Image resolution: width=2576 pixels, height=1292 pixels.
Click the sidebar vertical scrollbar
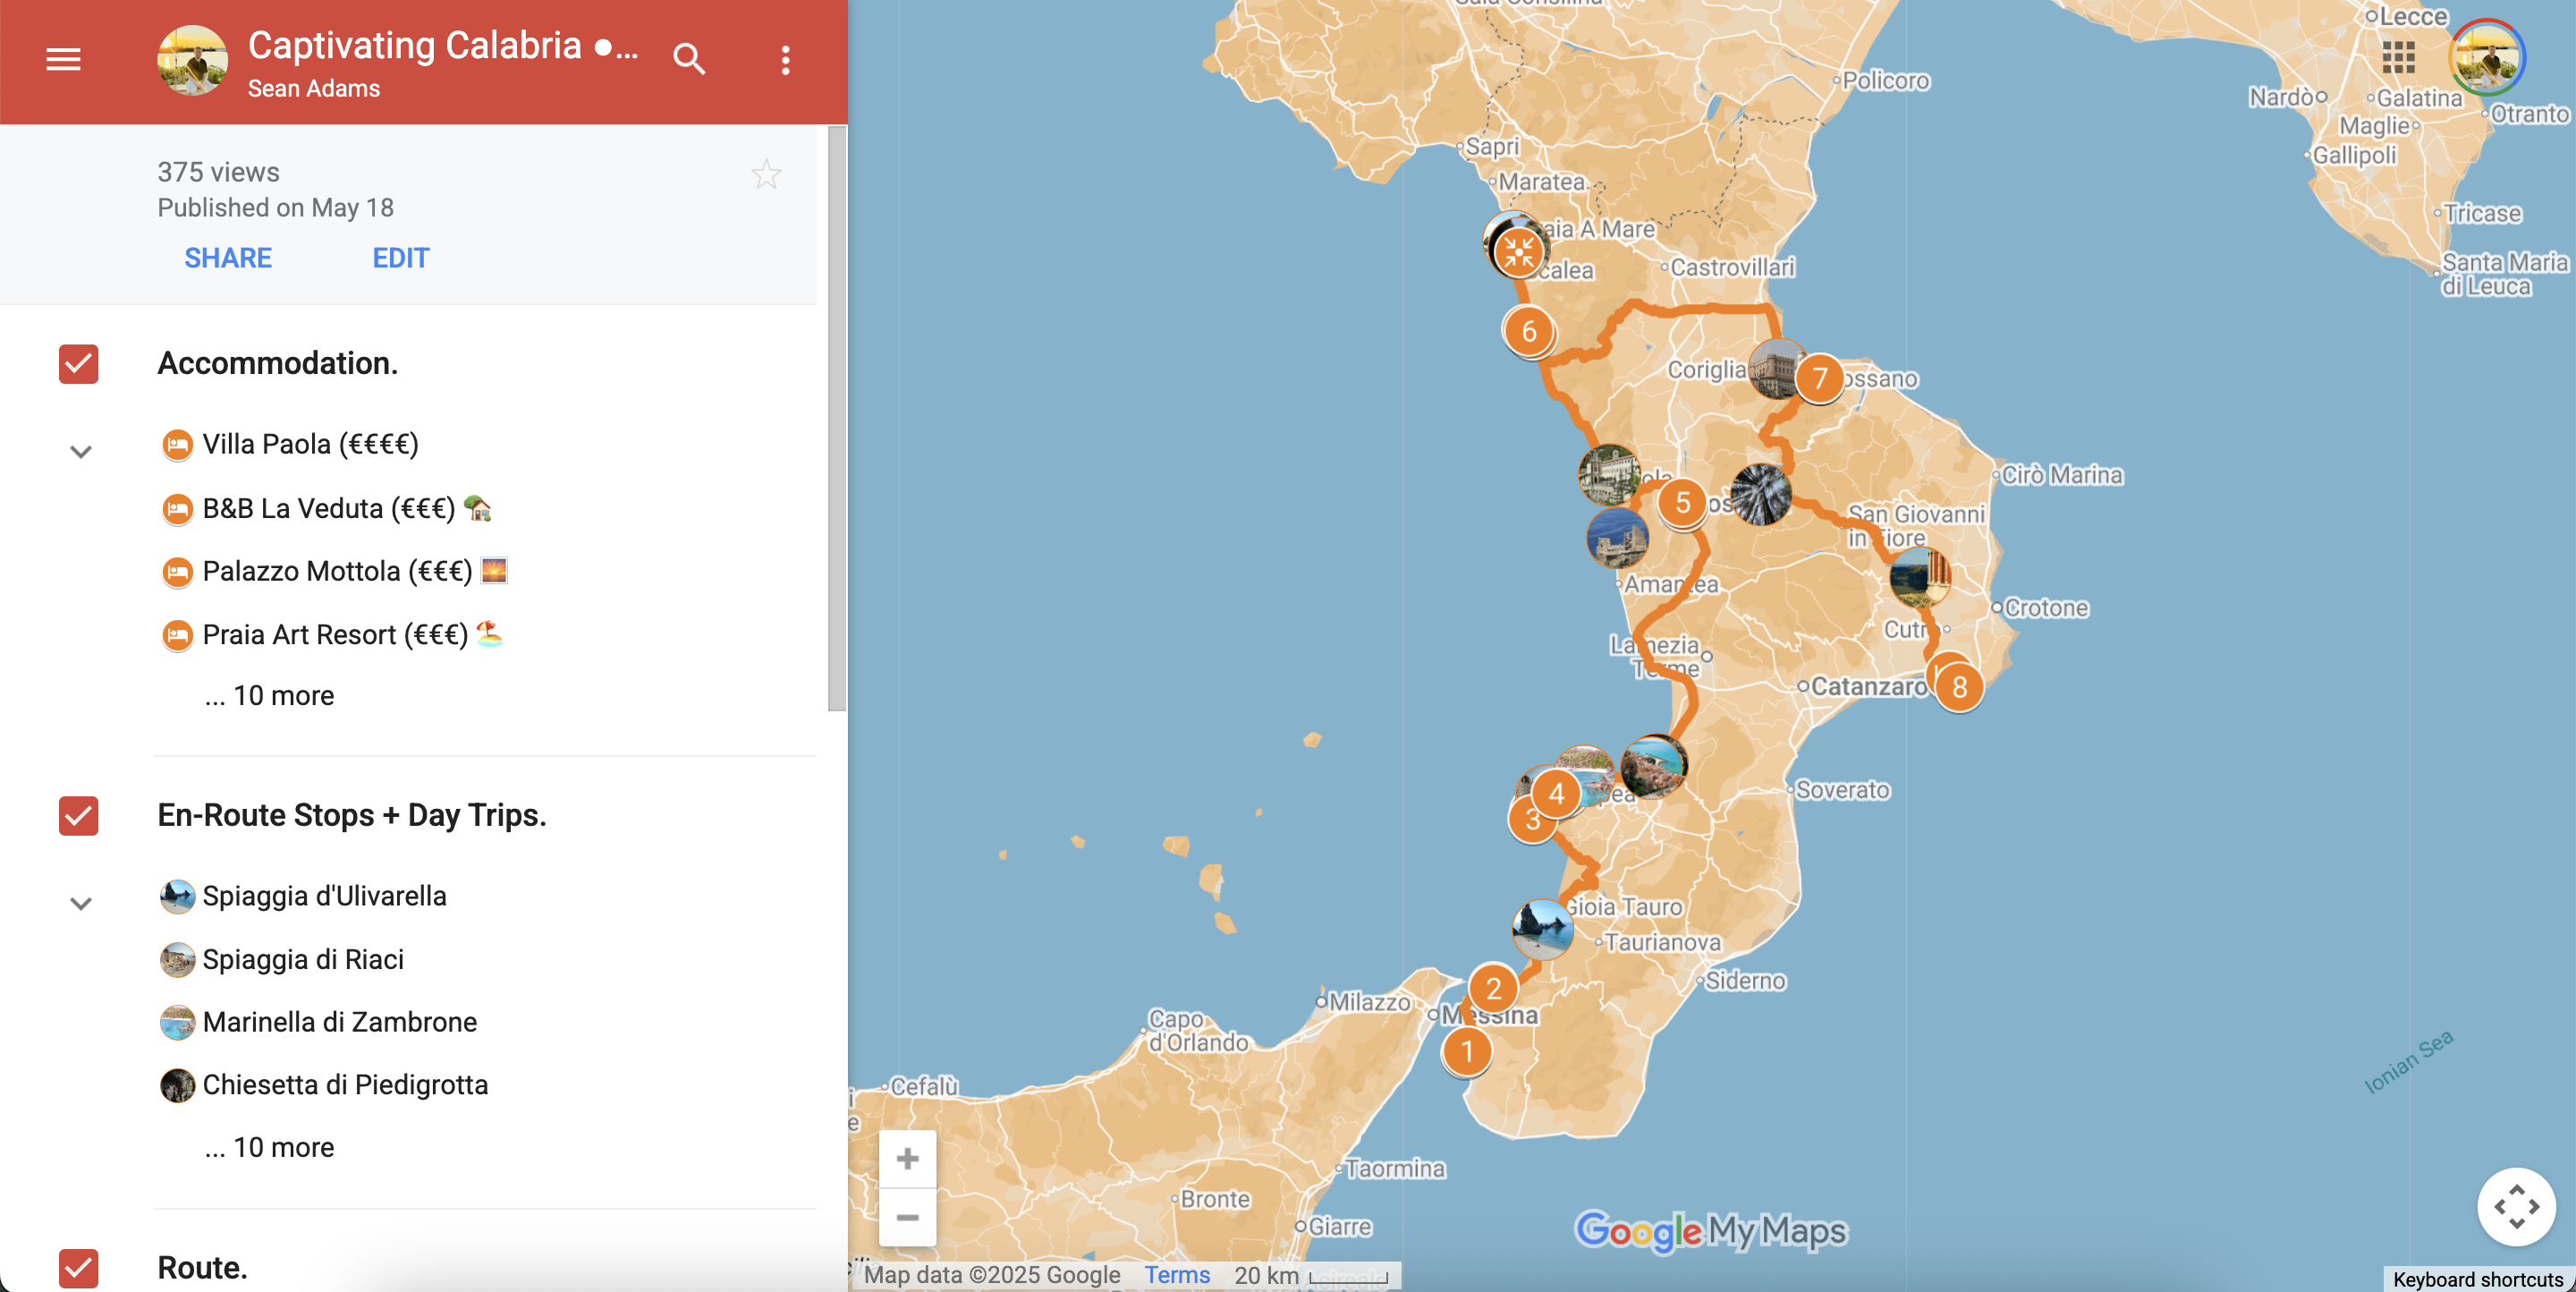coord(836,420)
